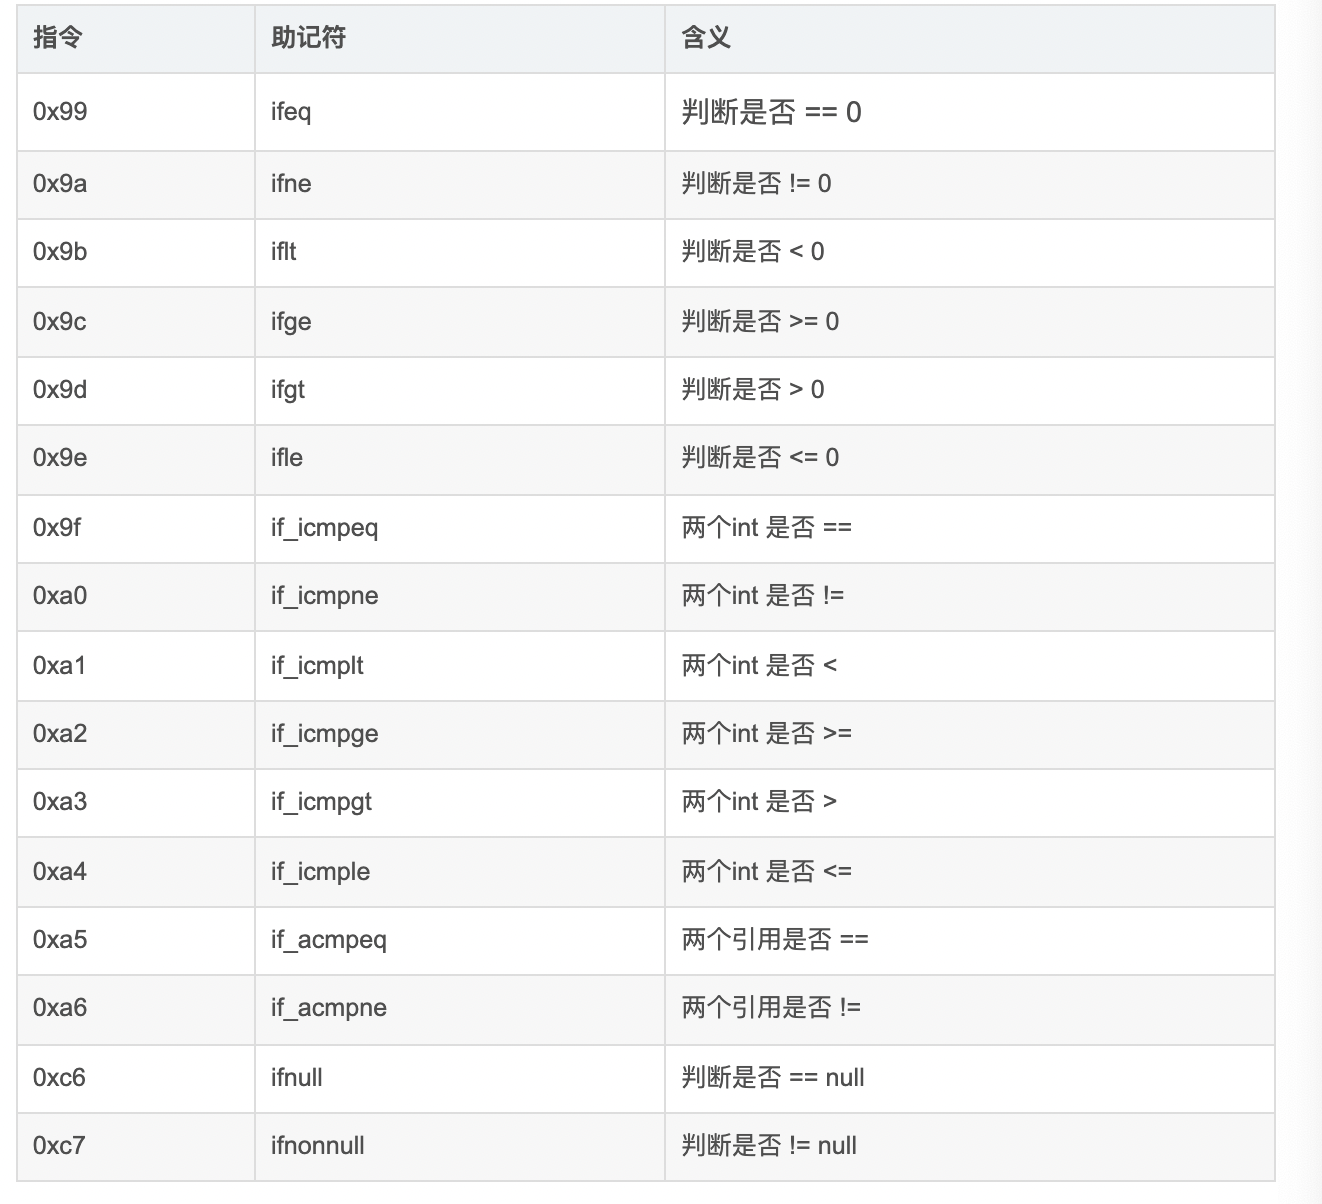
Task: Select the 0xa2 opcode cell
Action: 136,735
